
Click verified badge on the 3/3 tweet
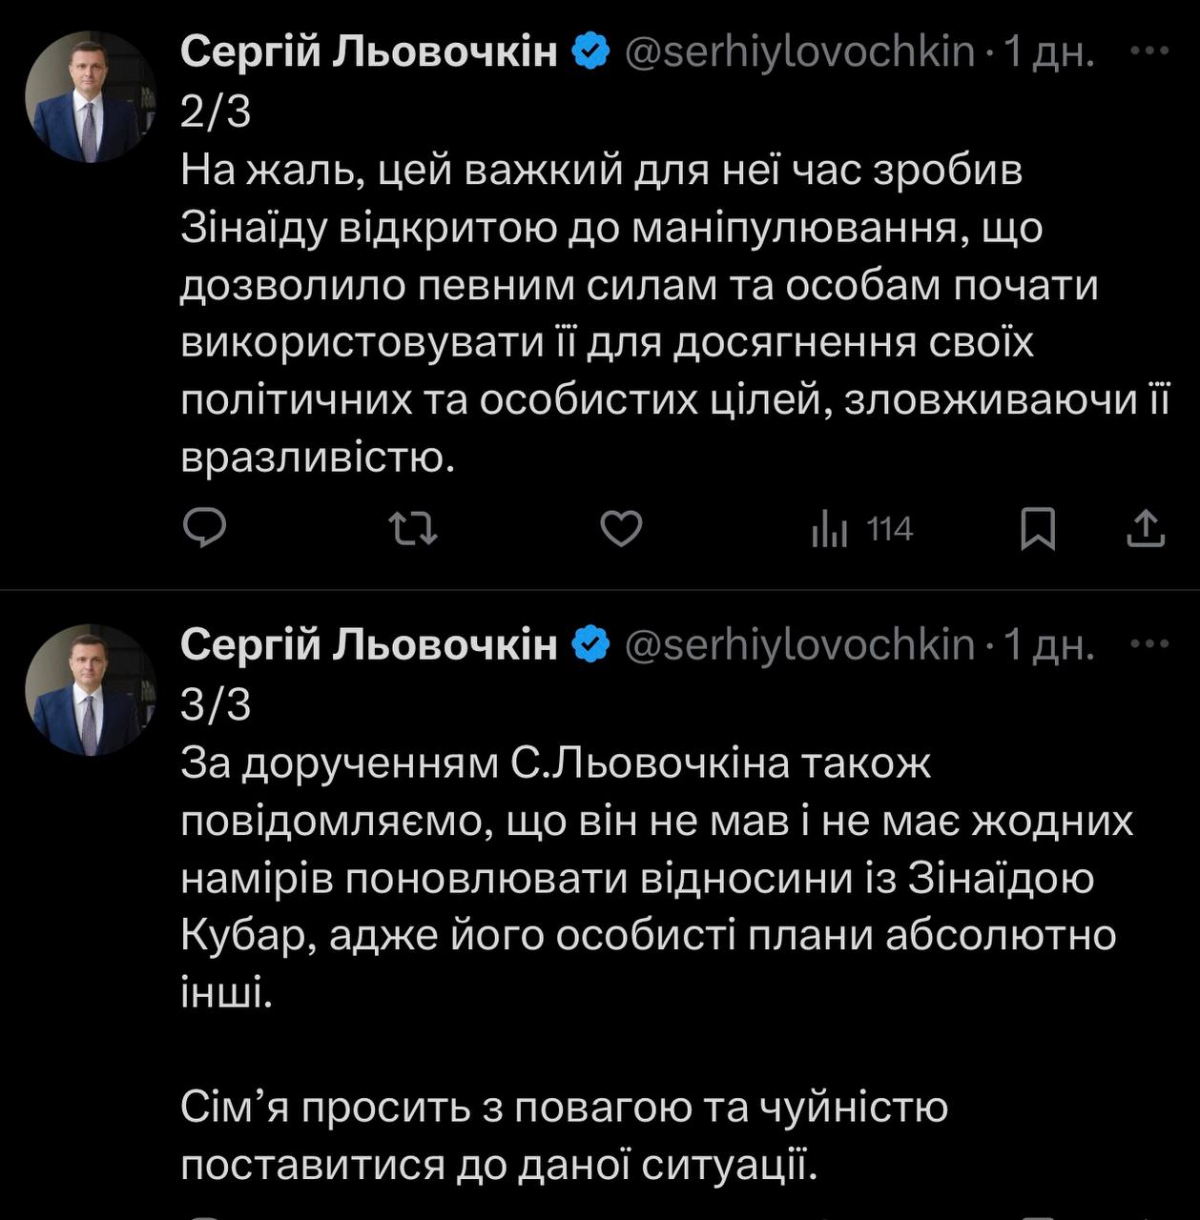click(591, 646)
